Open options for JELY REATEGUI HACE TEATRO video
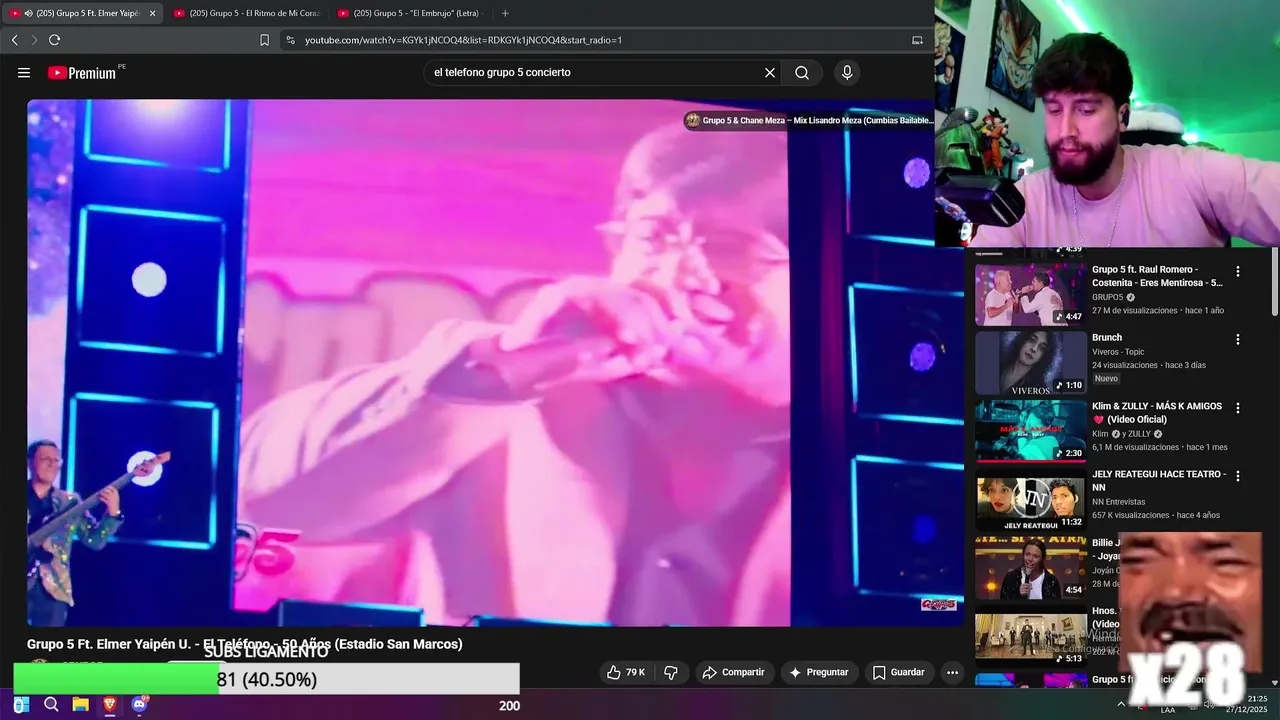 click(x=1238, y=476)
